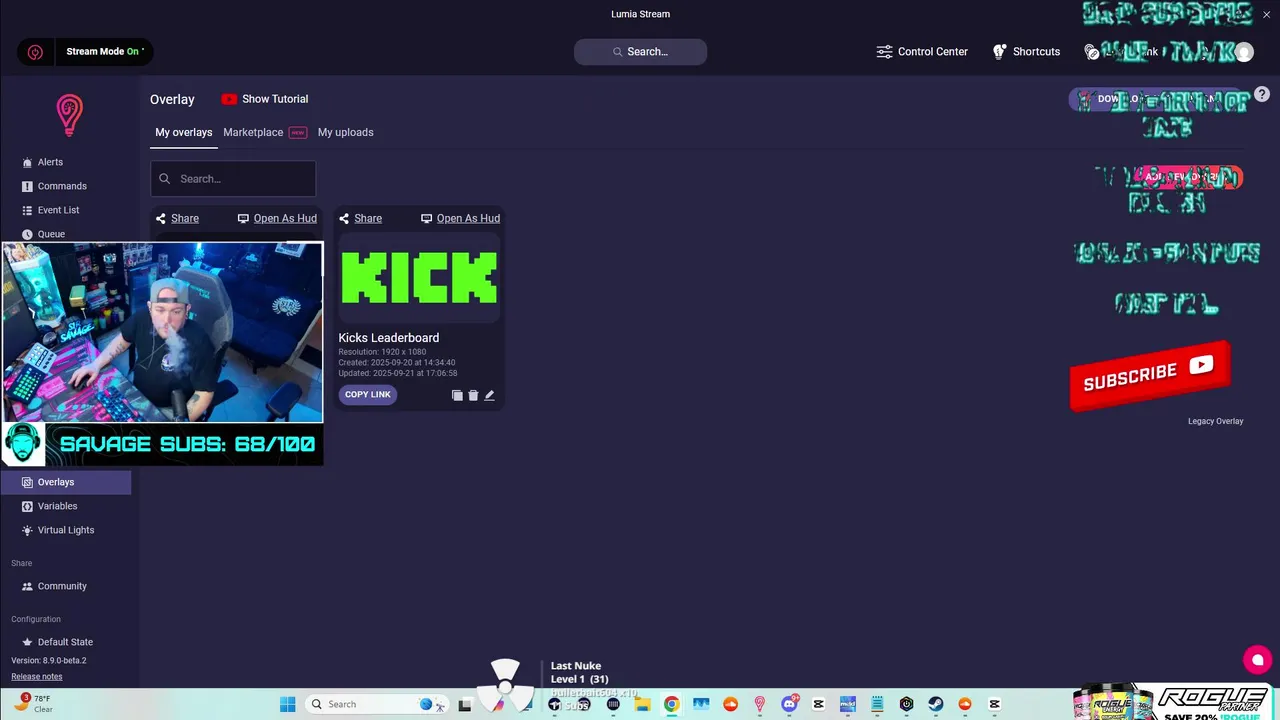Click Share on the webcam-covered overlay card

[177, 218]
